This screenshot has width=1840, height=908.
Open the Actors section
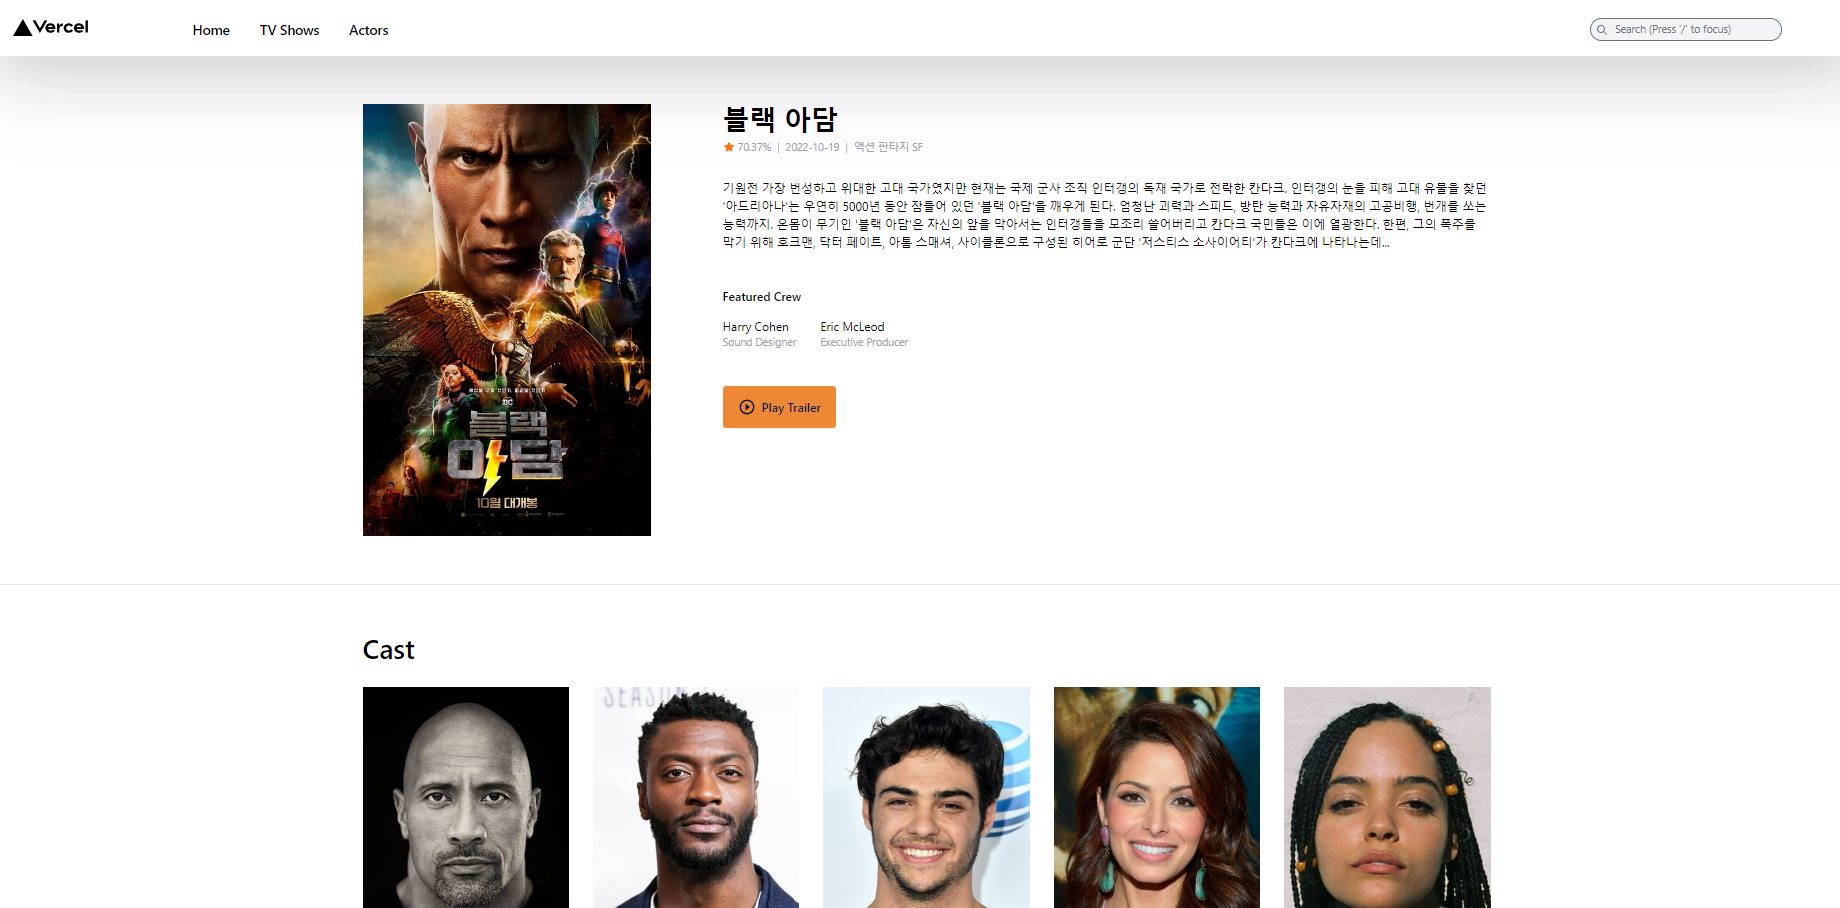(x=368, y=30)
